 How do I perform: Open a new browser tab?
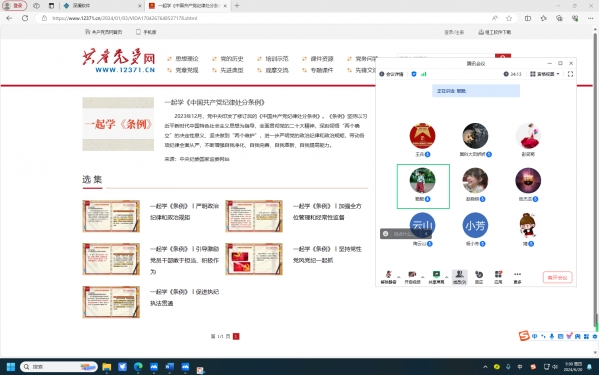237,6
